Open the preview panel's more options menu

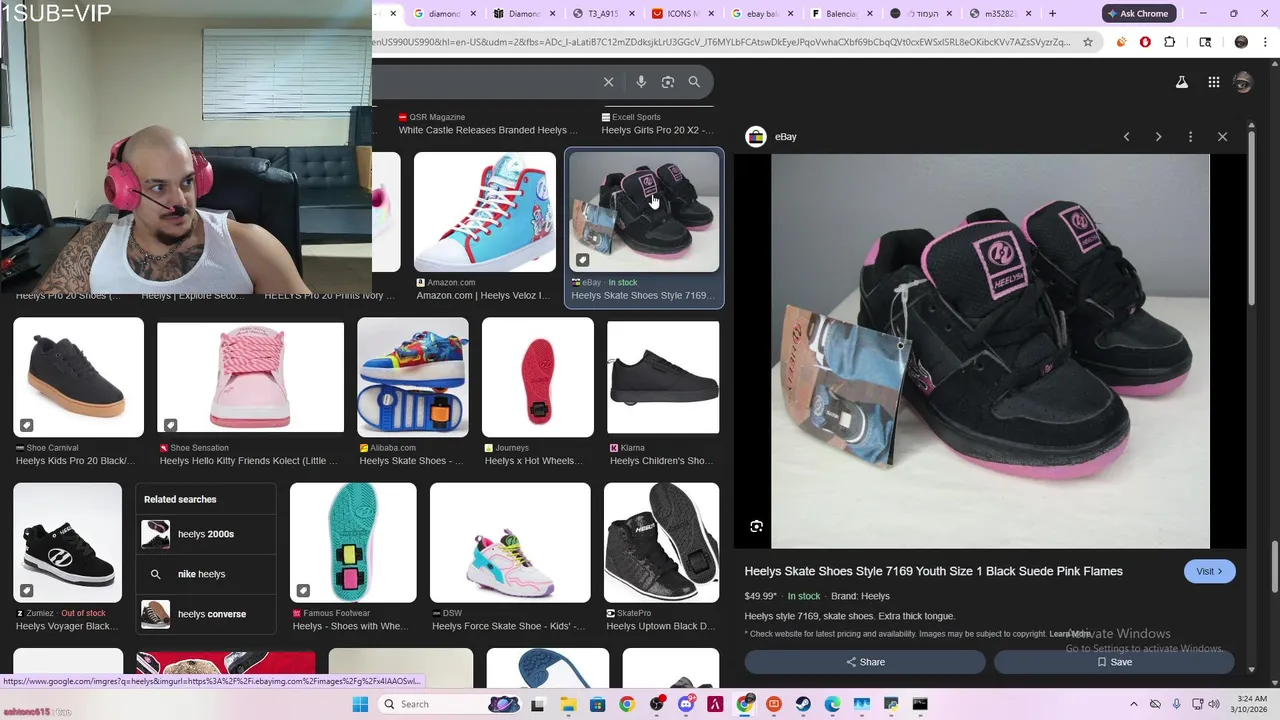click(x=1190, y=137)
